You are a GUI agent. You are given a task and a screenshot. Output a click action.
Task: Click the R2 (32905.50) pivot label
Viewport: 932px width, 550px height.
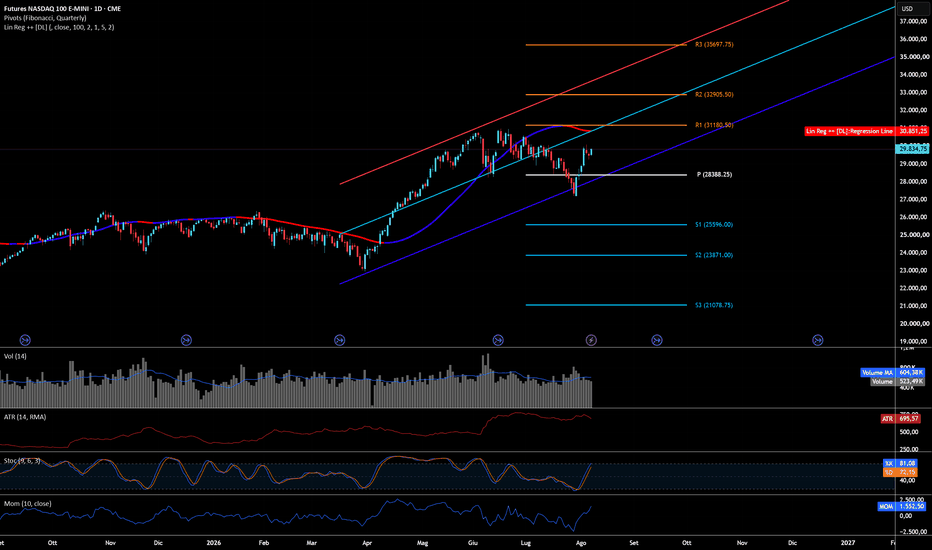pos(714,95)
